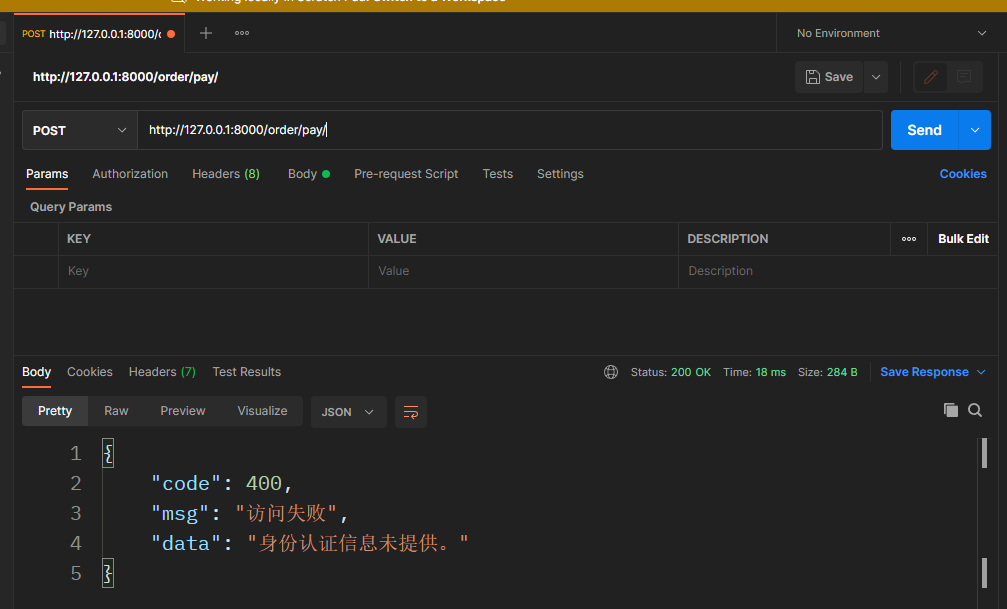Search the response with magnifier icon
Image resolution: width=1007 pixels, height=609 pixels.
[975, 410]
